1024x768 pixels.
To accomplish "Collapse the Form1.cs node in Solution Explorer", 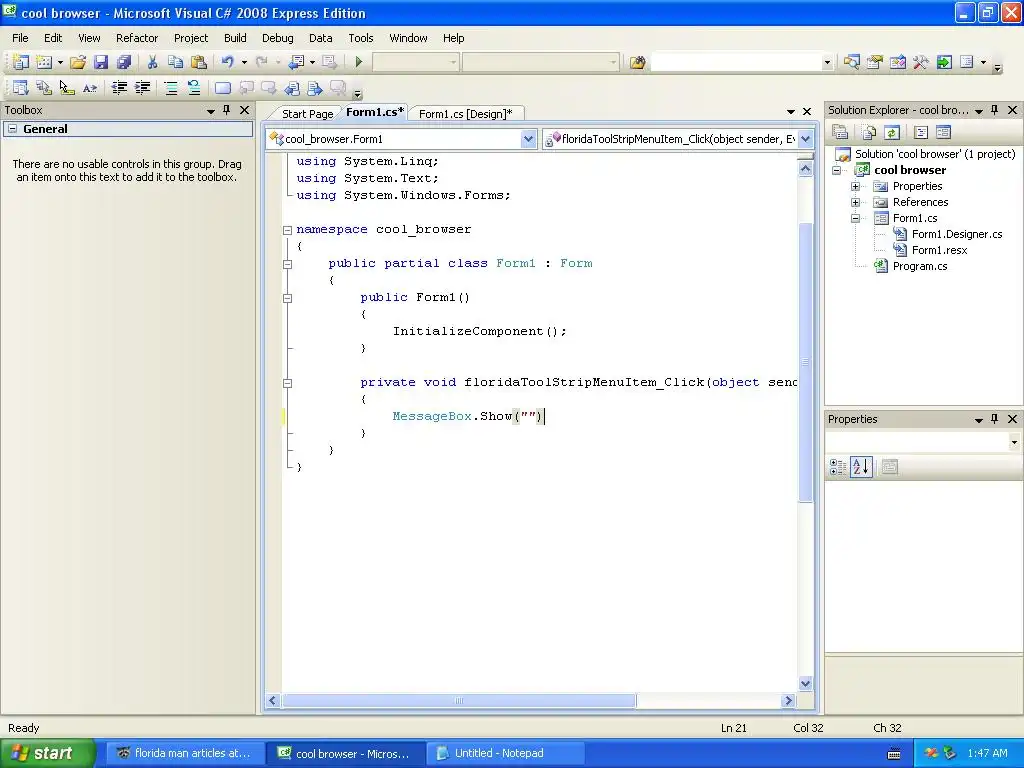I will [856, 218].
